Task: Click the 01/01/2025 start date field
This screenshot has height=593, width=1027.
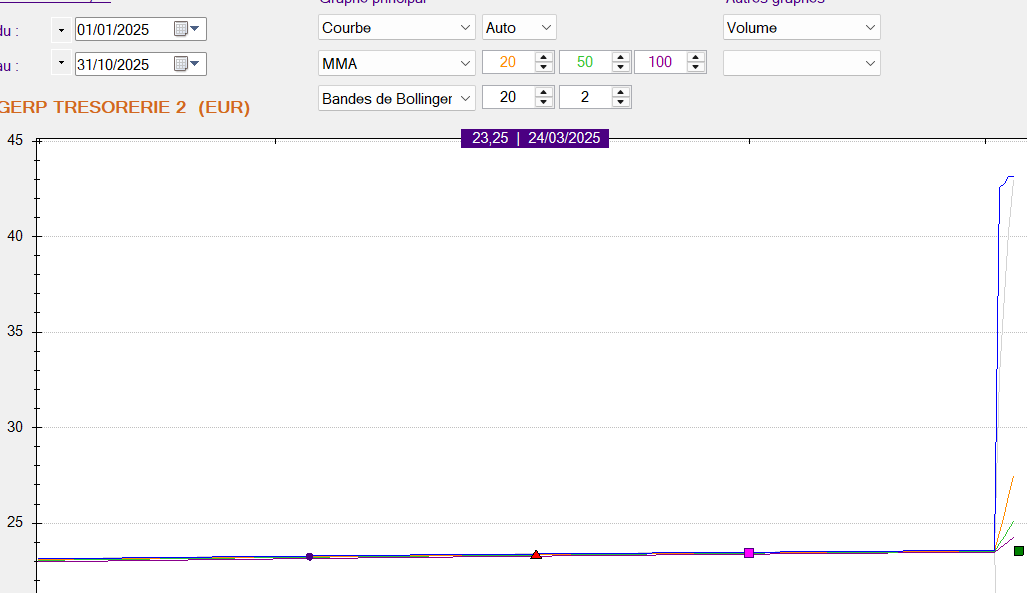Action: [120, 29]
